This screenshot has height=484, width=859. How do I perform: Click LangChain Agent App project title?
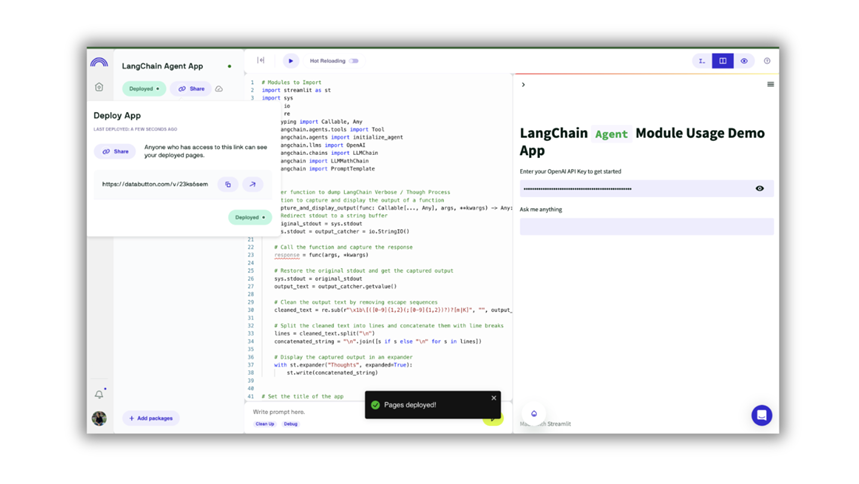162,66
